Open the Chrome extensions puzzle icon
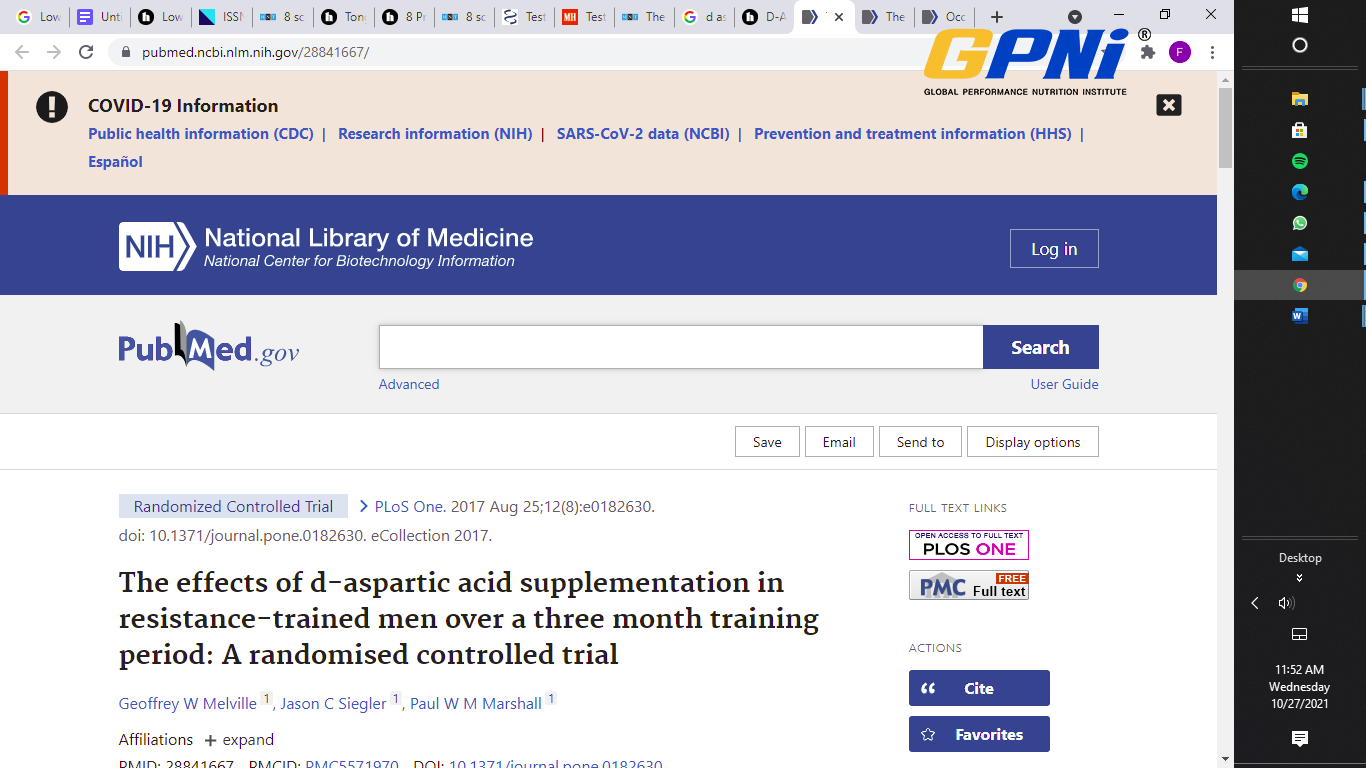Image resolution: width=1366 pixels, height=768 pixels. click(x=1148, y=52)
